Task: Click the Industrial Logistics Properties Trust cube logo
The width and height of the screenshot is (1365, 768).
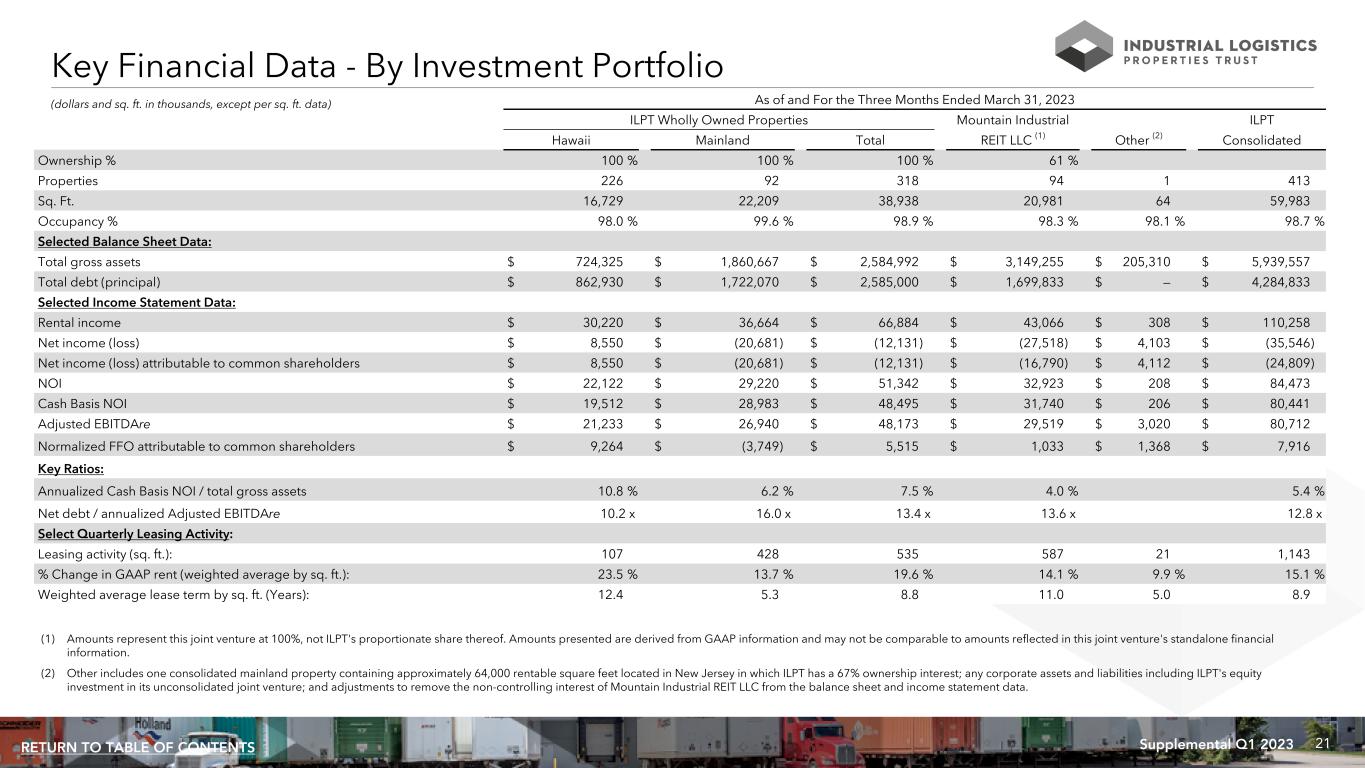Action: [x=1084, y=46]
